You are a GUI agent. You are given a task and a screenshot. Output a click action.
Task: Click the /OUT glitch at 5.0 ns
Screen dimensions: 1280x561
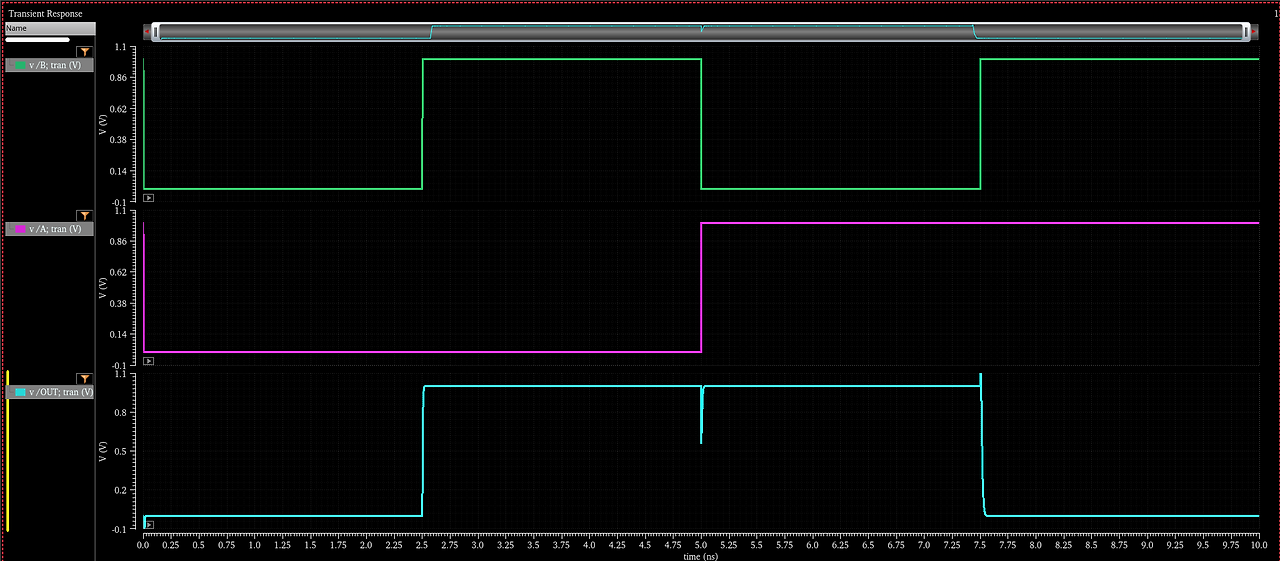701,415
